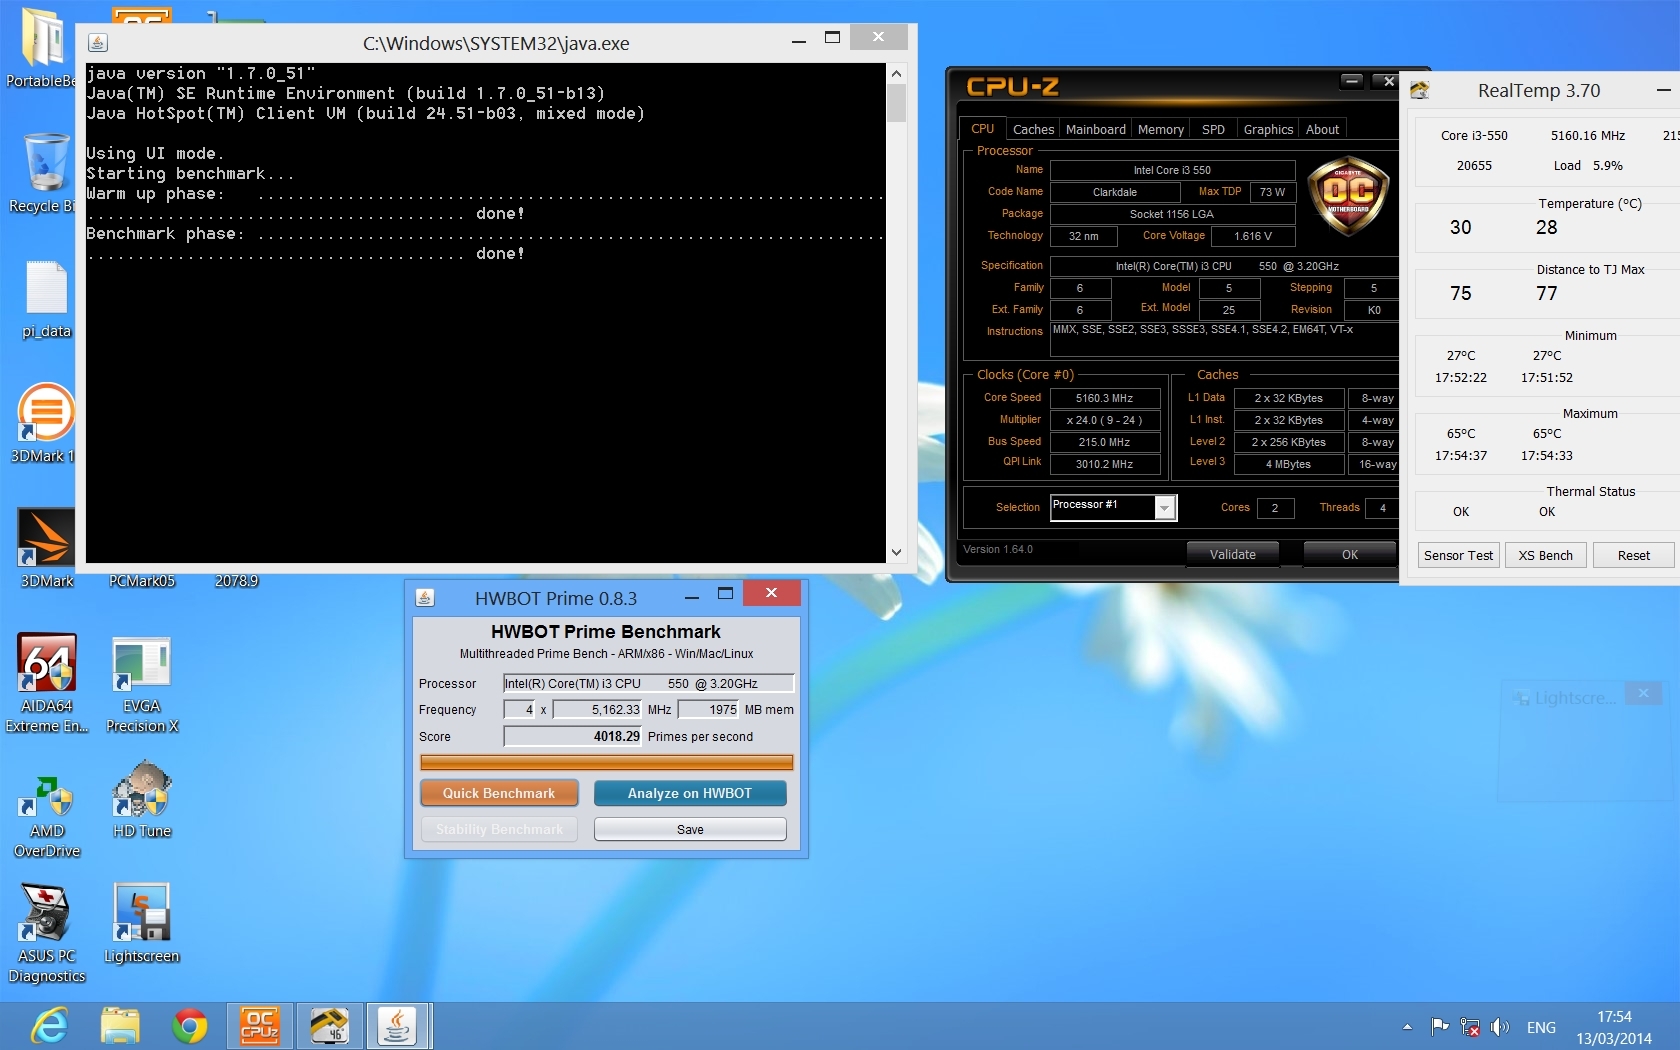Screen dimensions: 1680x1050
Task: Click the volume speaker tray icon
Action: coord(1500,1027)
